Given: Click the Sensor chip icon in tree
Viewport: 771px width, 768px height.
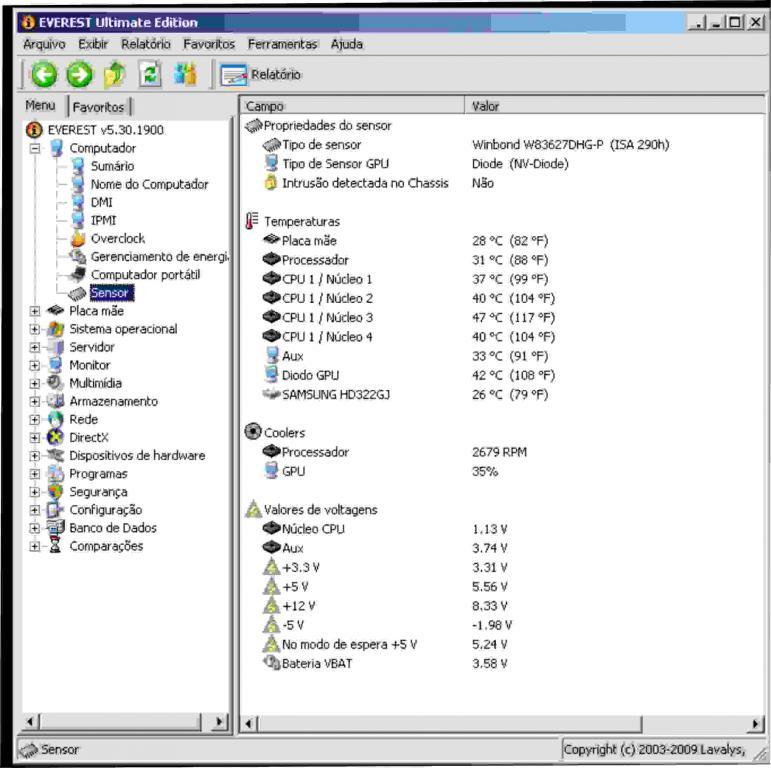Looking at the screenshot, I should pos(77,293).
